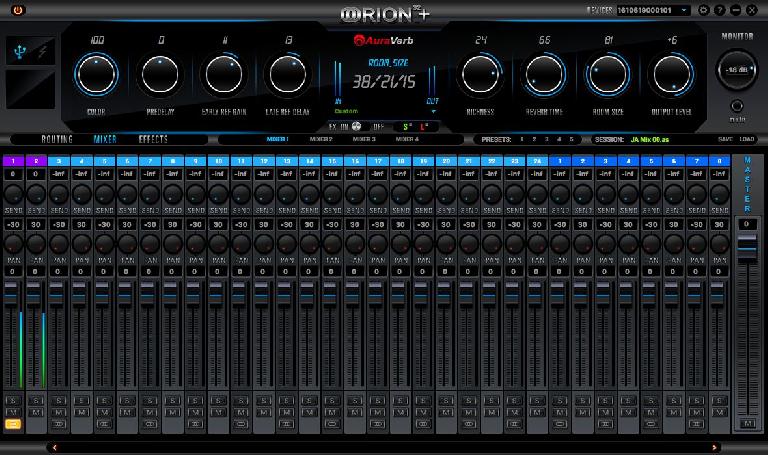Click the Predelay knob
This screenshot has height=455, width=768.
(x=160, y=74)
